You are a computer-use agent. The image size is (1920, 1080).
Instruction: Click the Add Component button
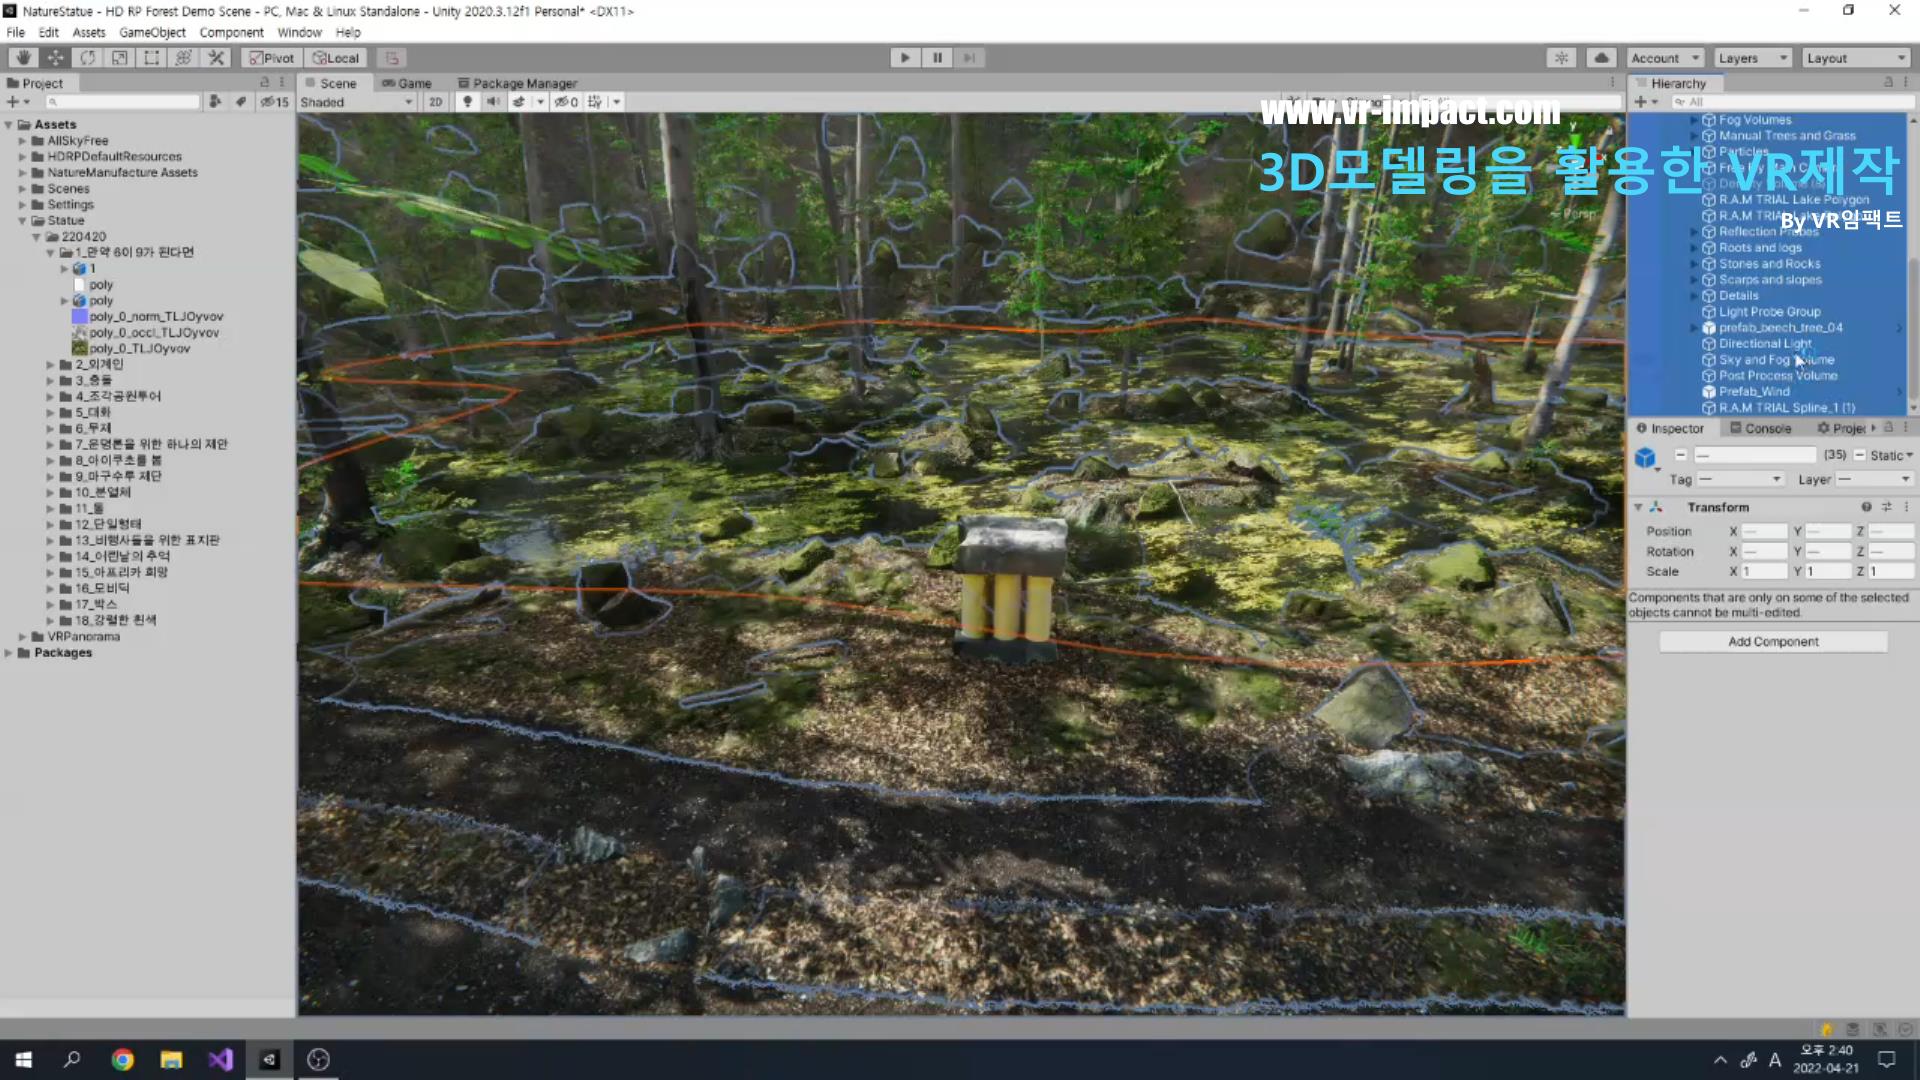(1773, 642)
